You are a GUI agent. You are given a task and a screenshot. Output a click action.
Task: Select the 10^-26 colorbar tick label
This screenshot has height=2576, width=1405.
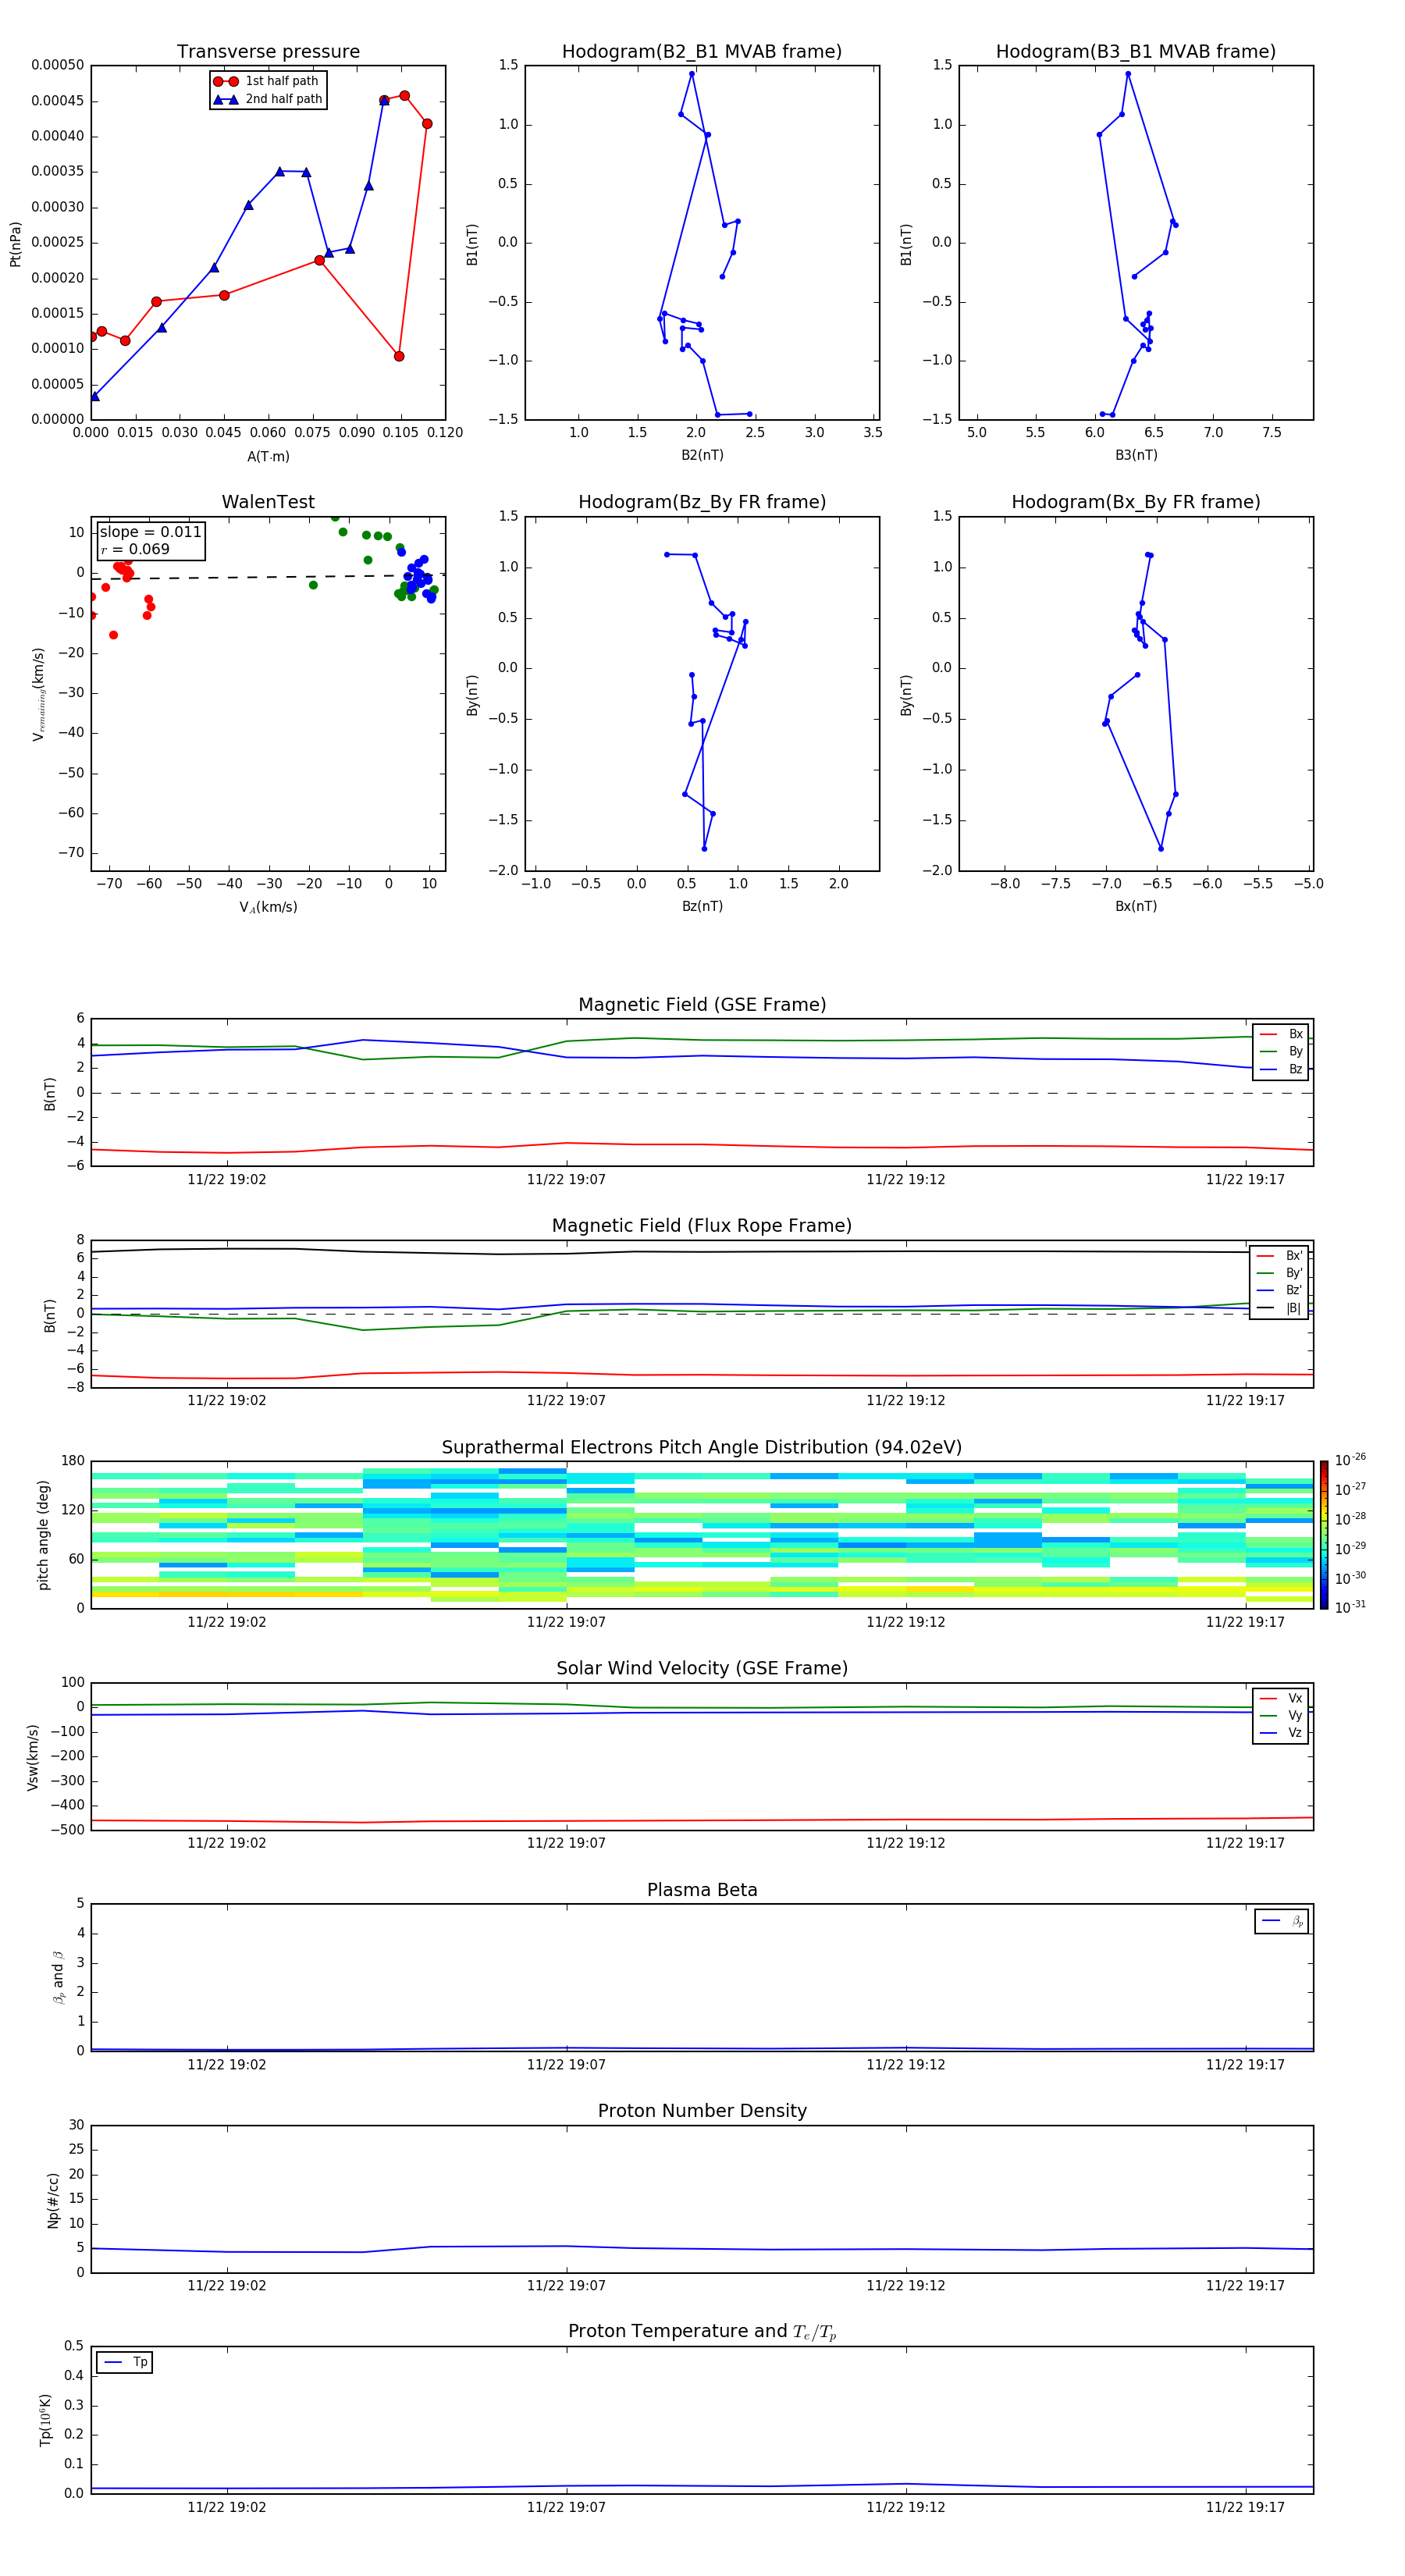pos(1350,1460)
